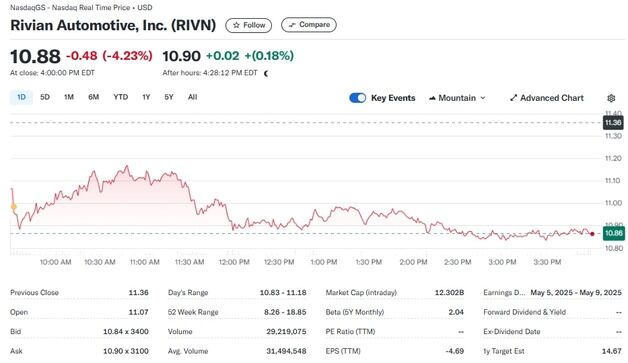The height and width of the screenshot is (363, 628).
Task: Click the Mountain chart type icon
Action: click(432, 98)
